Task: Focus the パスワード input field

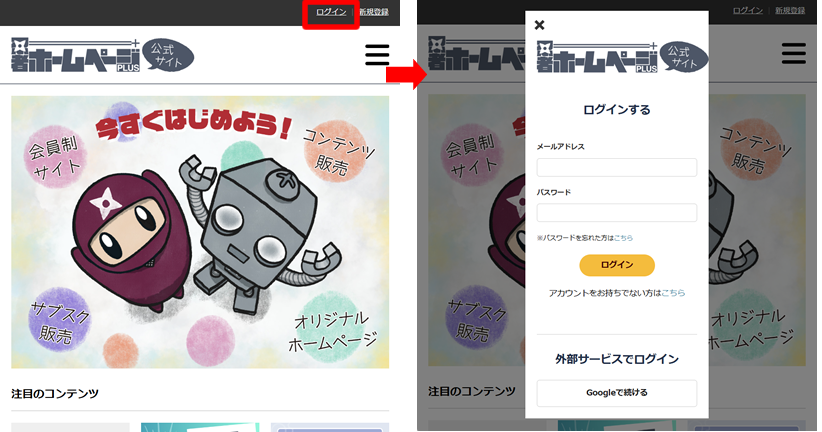Action: 616,212
